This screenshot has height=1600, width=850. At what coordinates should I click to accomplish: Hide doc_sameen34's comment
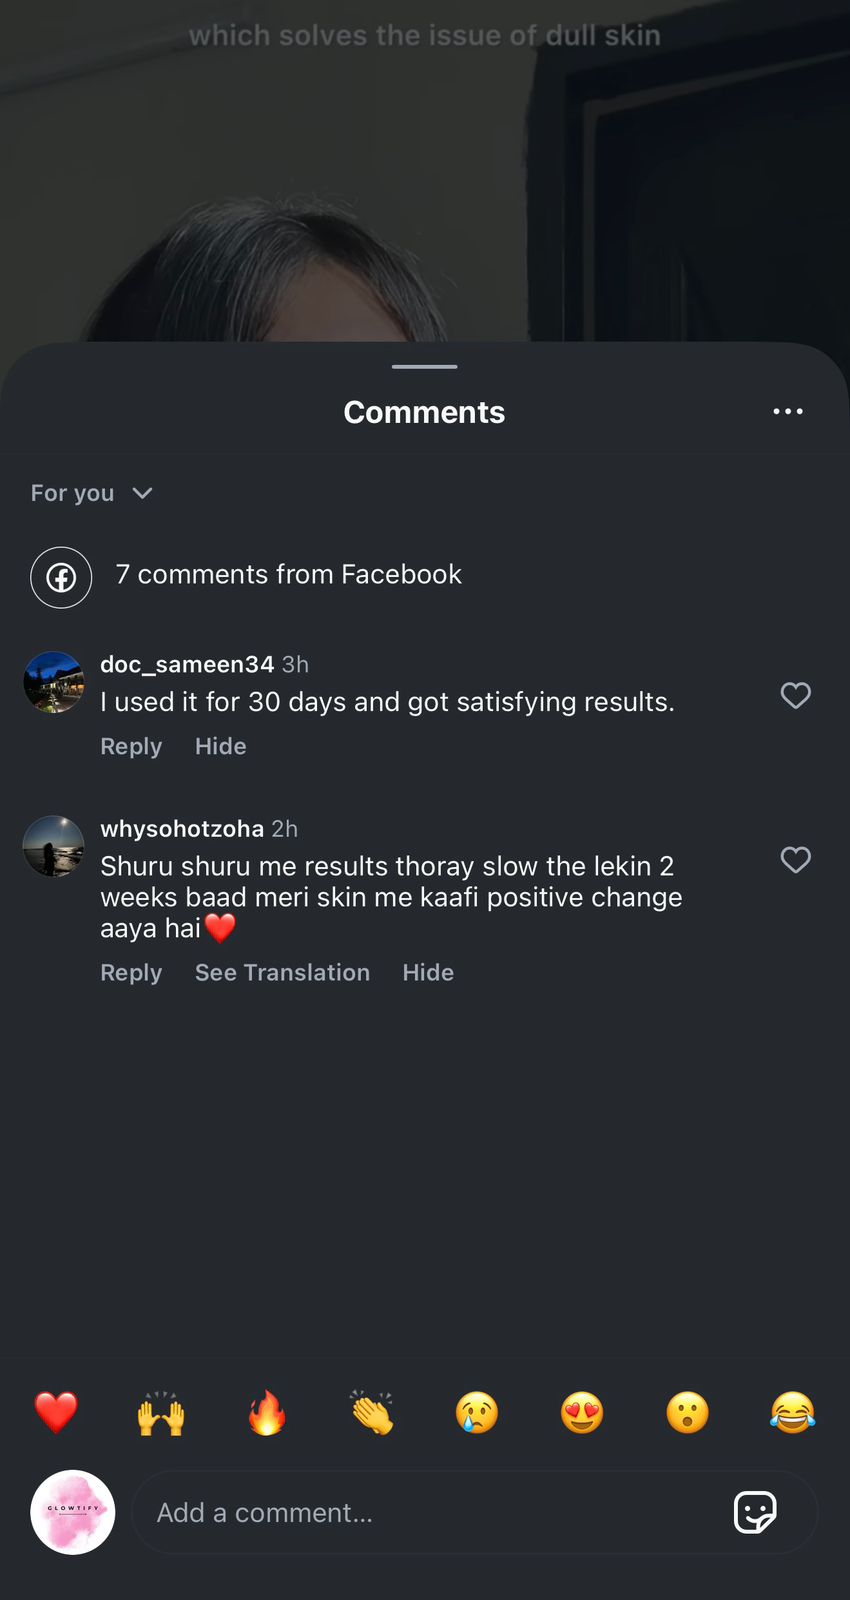click(x=220, y=747)
